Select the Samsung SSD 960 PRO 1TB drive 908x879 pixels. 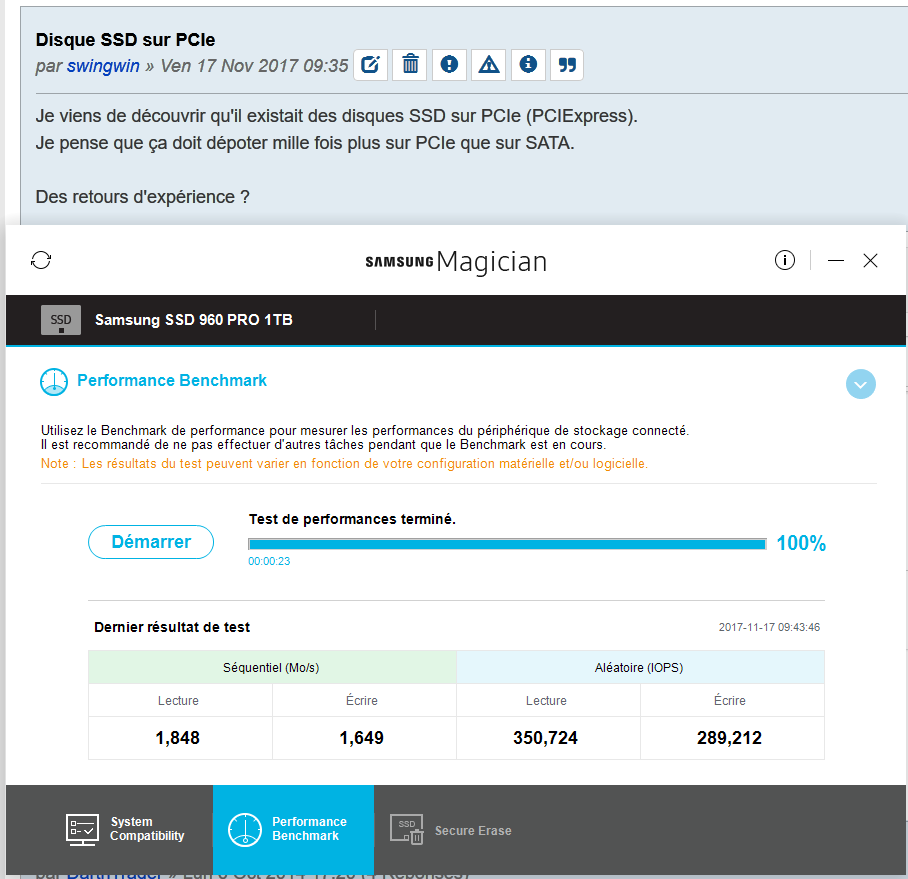(x=193, y=320)
